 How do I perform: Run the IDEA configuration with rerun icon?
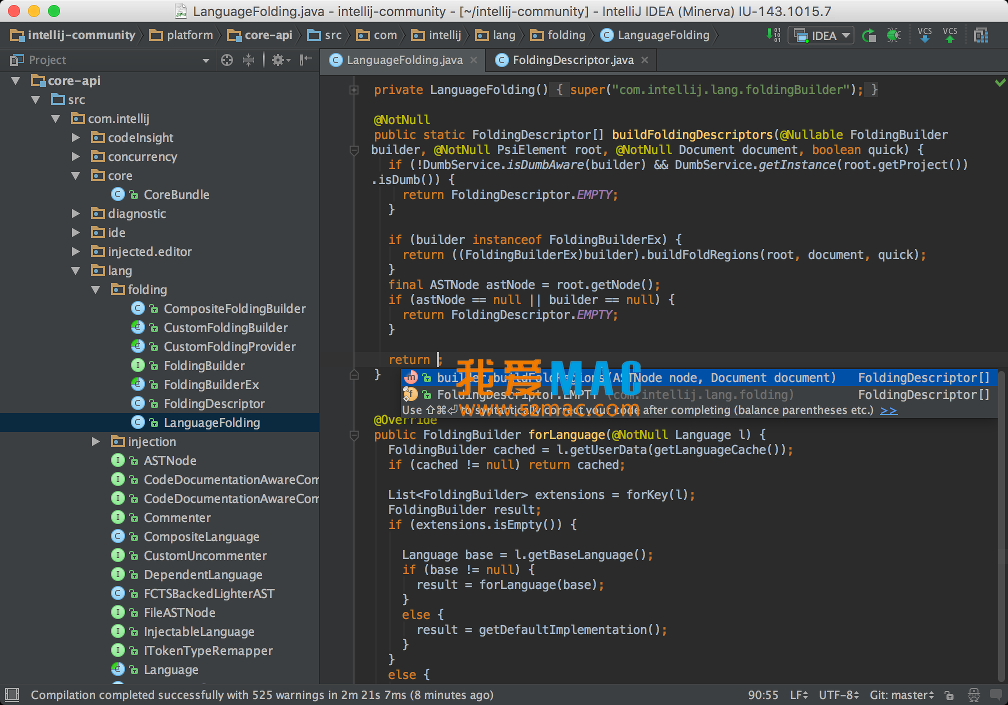click(868, 35)
